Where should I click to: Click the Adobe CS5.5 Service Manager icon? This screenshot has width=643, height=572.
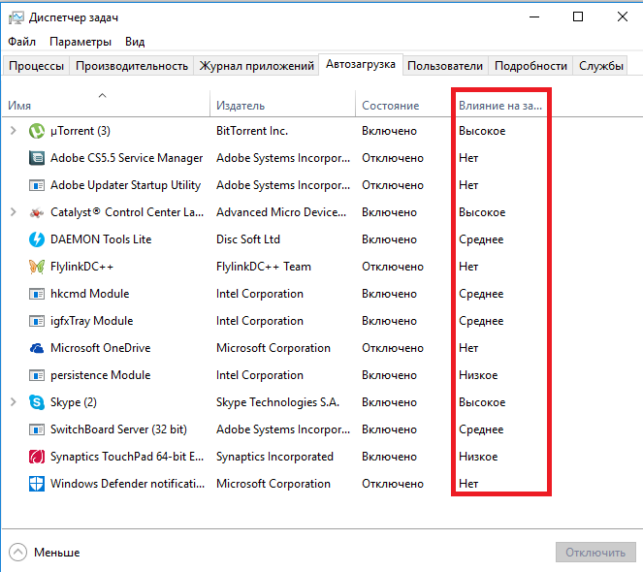[x=36, y=158]
